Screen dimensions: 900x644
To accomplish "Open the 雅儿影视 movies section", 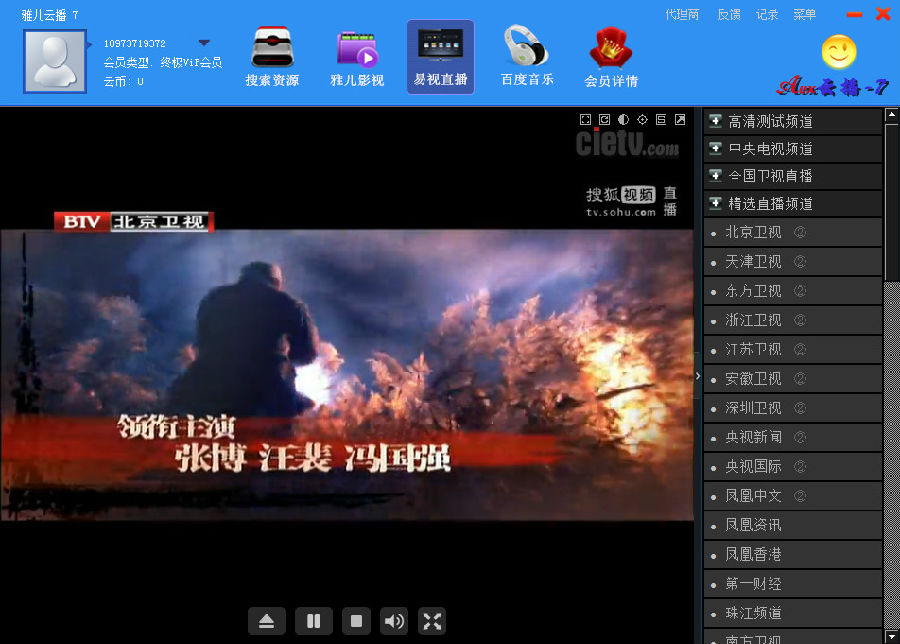I will 356,57.
